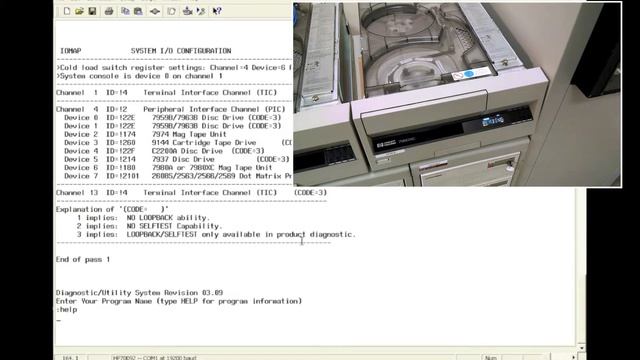This screenshot has height=360, width=640.
Task: Click the New file toolbar icon
Action: 67,11
